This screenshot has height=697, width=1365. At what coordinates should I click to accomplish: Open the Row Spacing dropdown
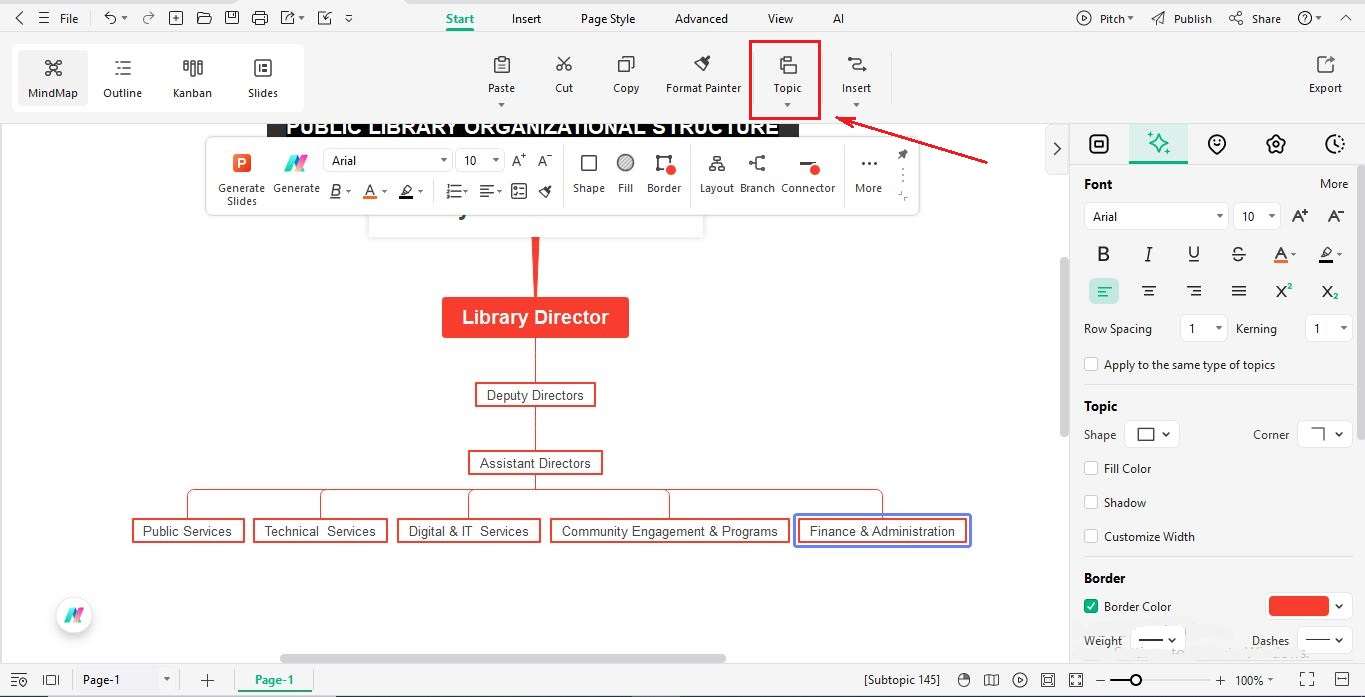pyautogui.click(x=1203, y=328)
